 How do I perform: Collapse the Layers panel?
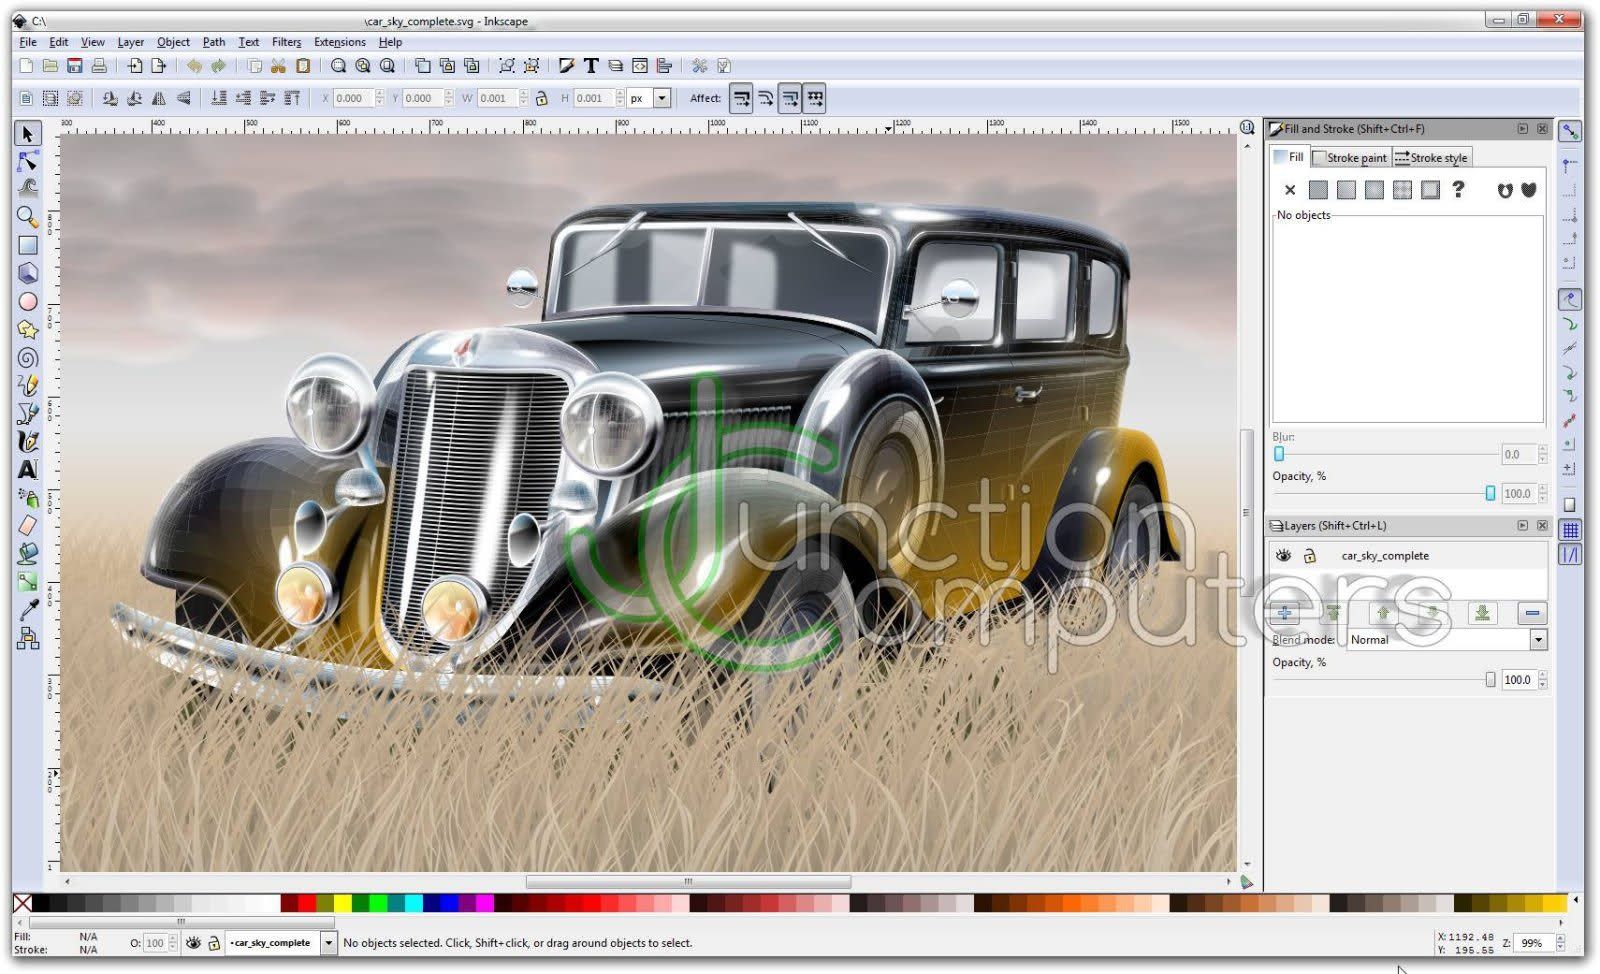pos(1522,526)
